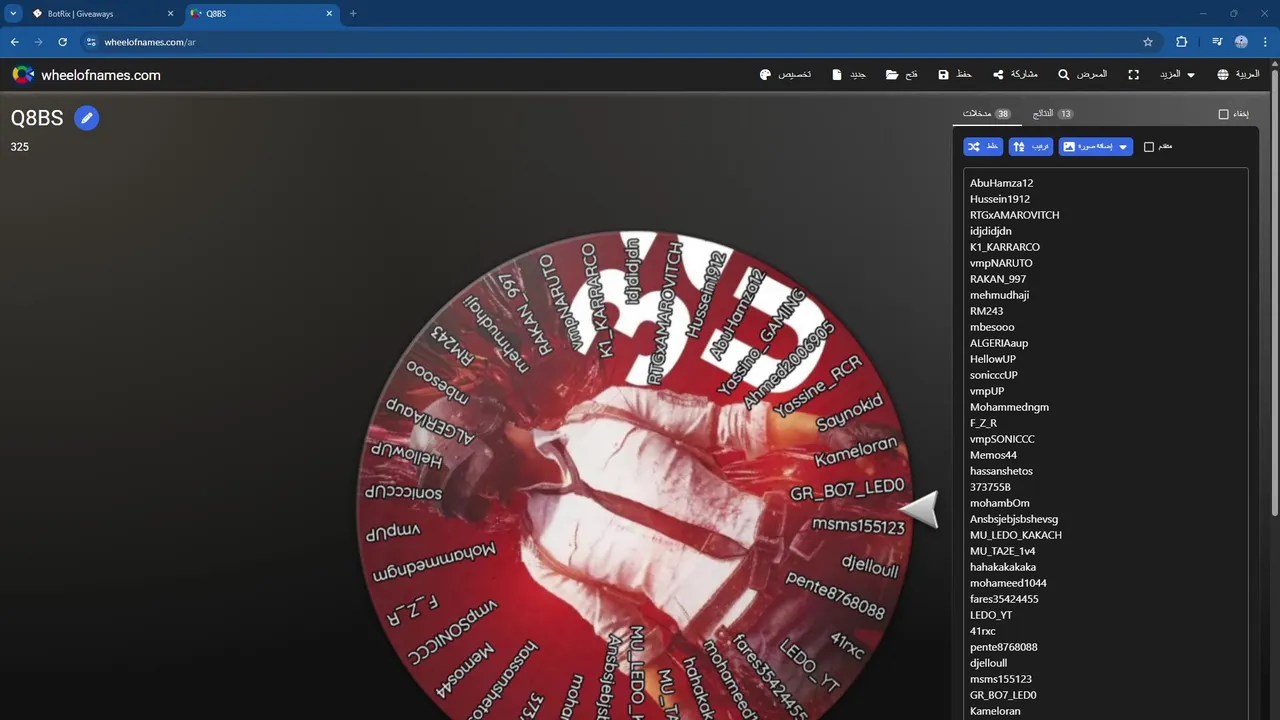The height and width of the screenshot is (720, 1280).
Task: Click the pente8768088 entry in list
Action: pyautogui.click(x=1004, y=647)
